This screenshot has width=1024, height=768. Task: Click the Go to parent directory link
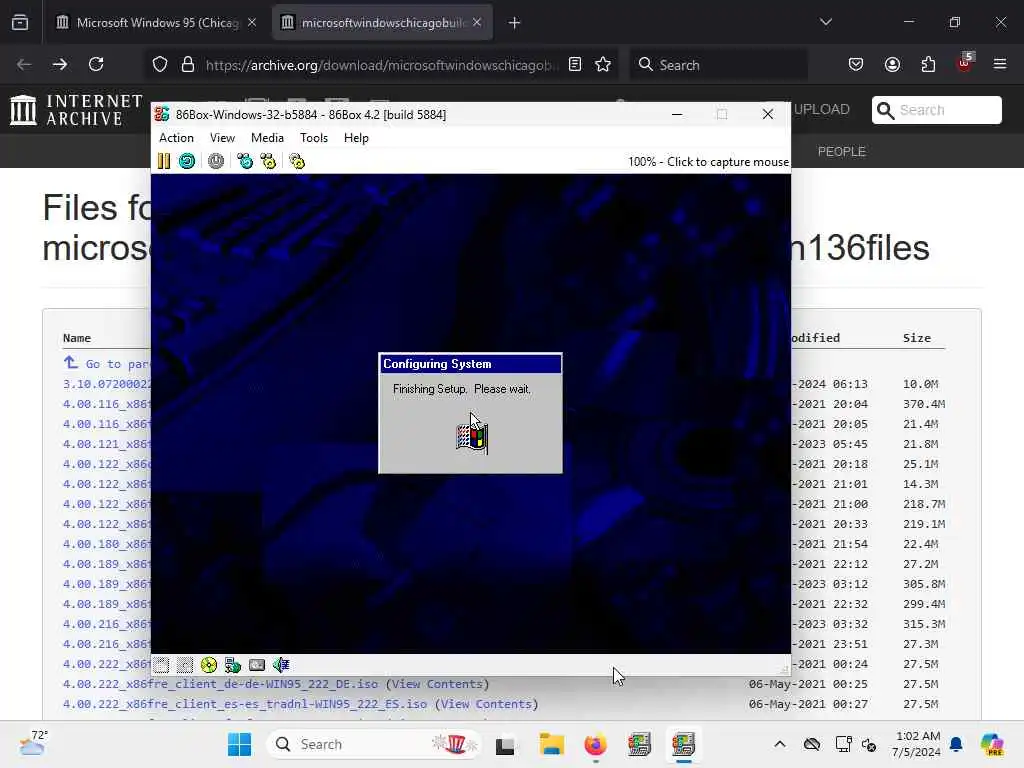107,364
